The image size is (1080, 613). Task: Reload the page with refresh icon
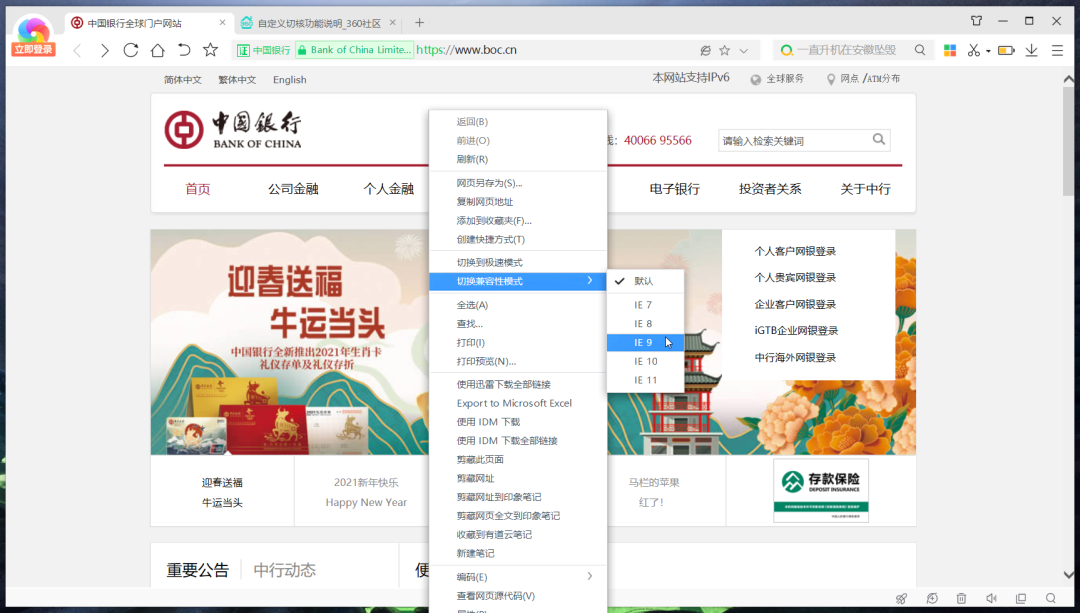(131, 50)
